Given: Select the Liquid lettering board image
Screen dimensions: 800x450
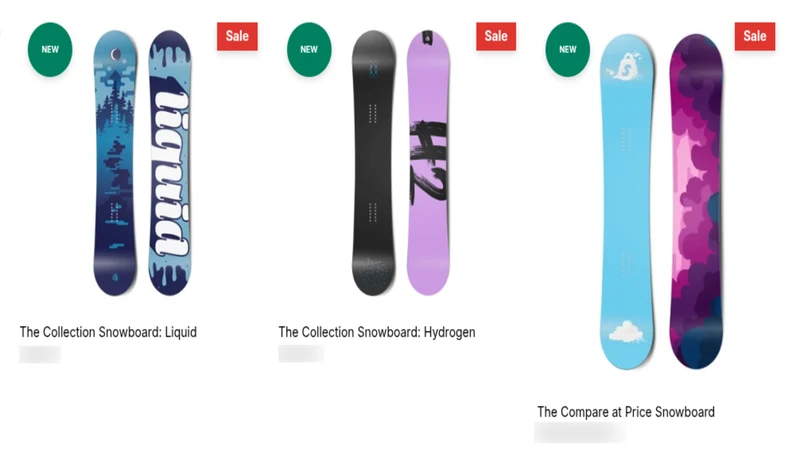Looking at the screenshot, I should [x=170, y=163].
